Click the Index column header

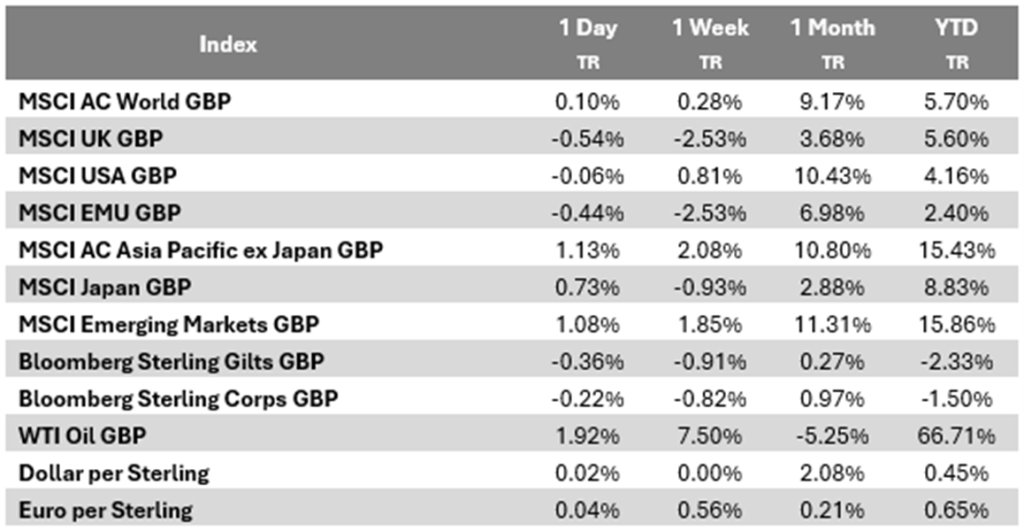228,44
